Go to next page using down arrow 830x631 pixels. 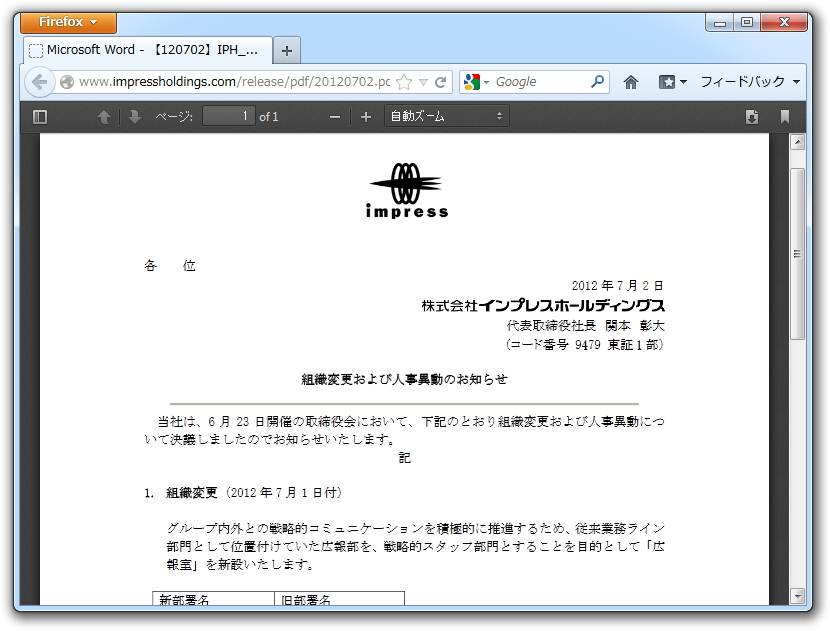tap(133, 116)
